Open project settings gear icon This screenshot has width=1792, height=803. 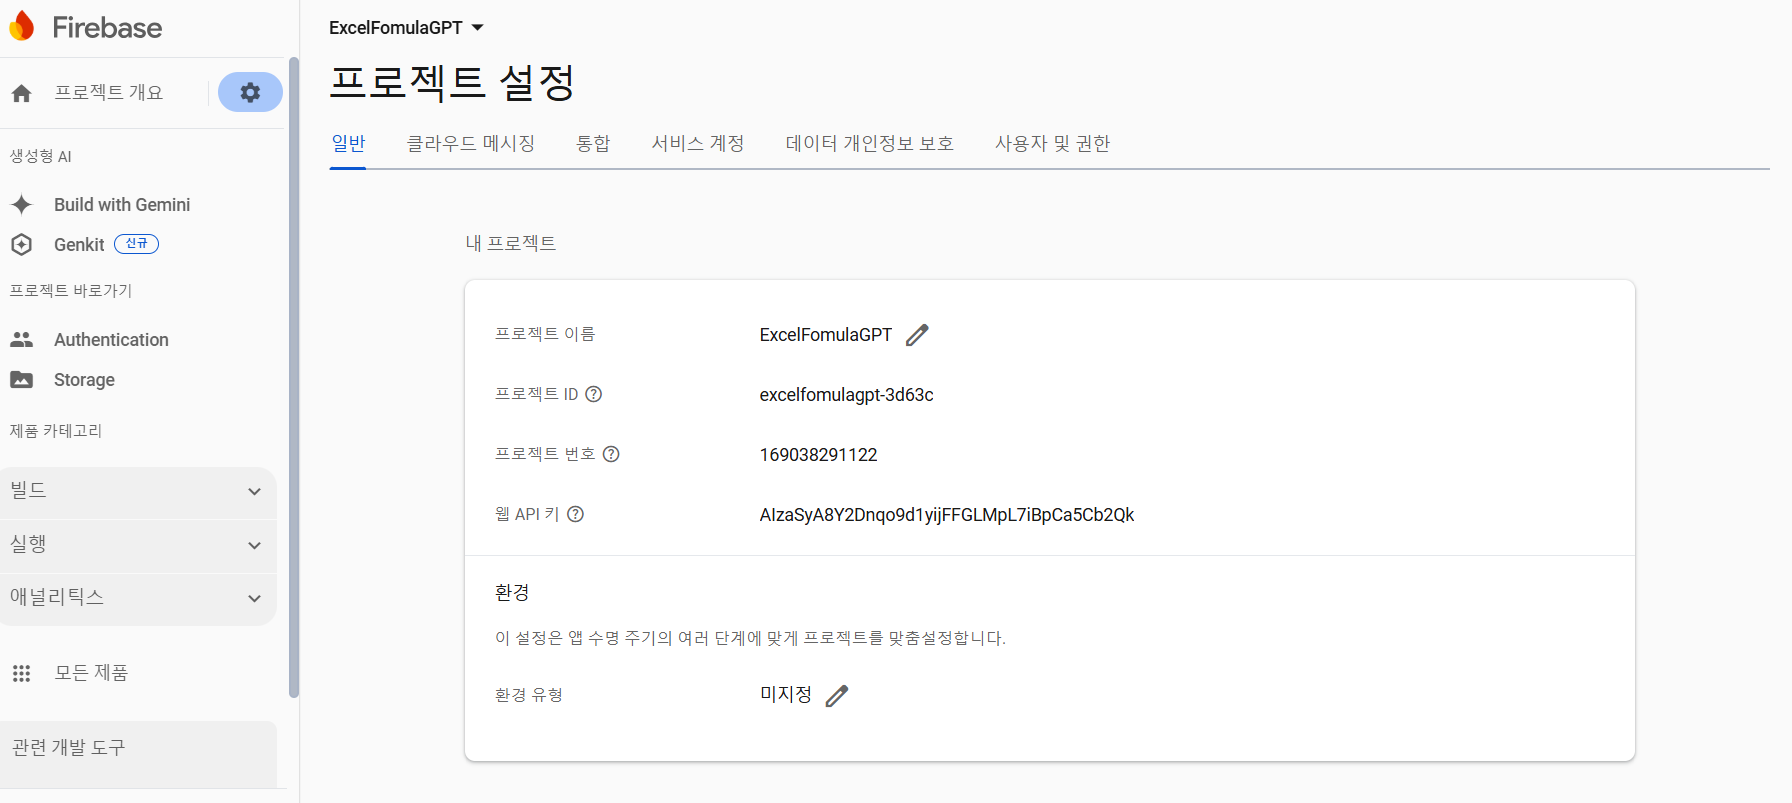click(x=250, y=92)
